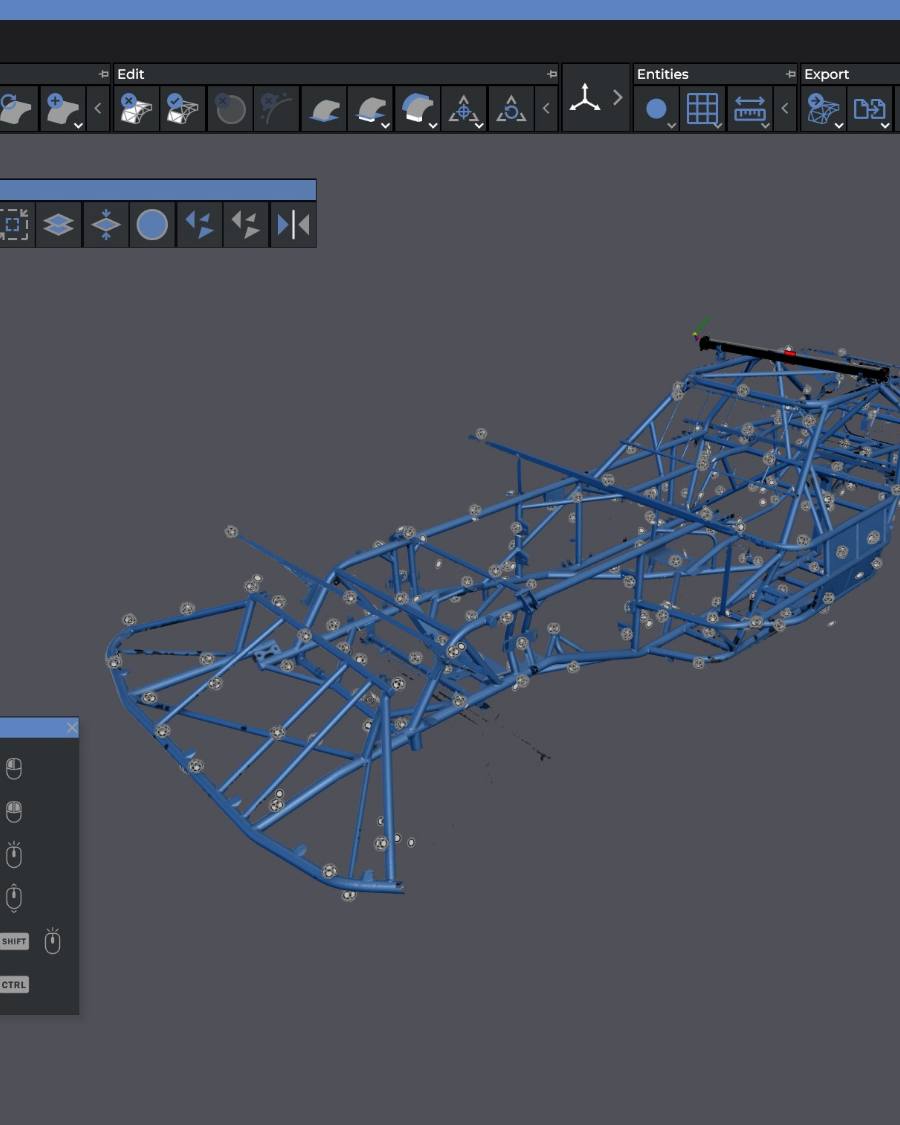The width and height of the screenshot is (900, 1125).
Task: Click the validate mesh checkmark icon
Action: pos(182,108)
